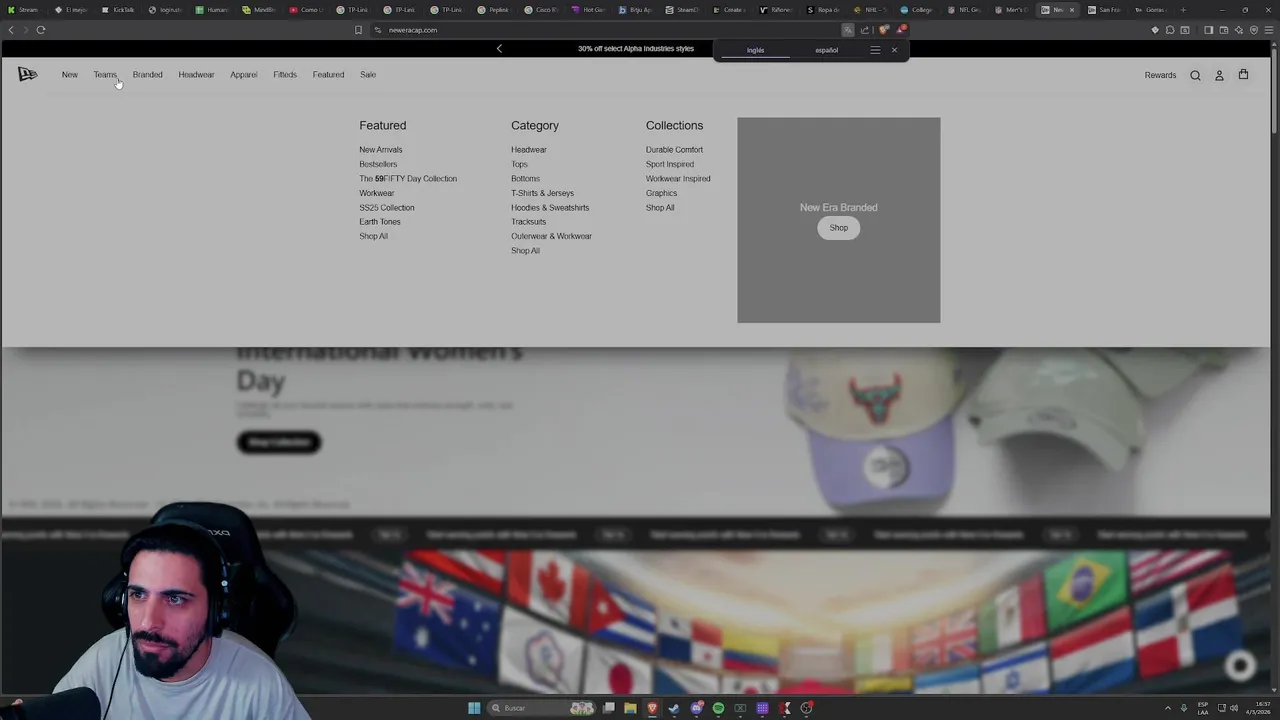Open Spotify from the taskbar
The height and width of the screenshot is (720, 1280).
718,708
